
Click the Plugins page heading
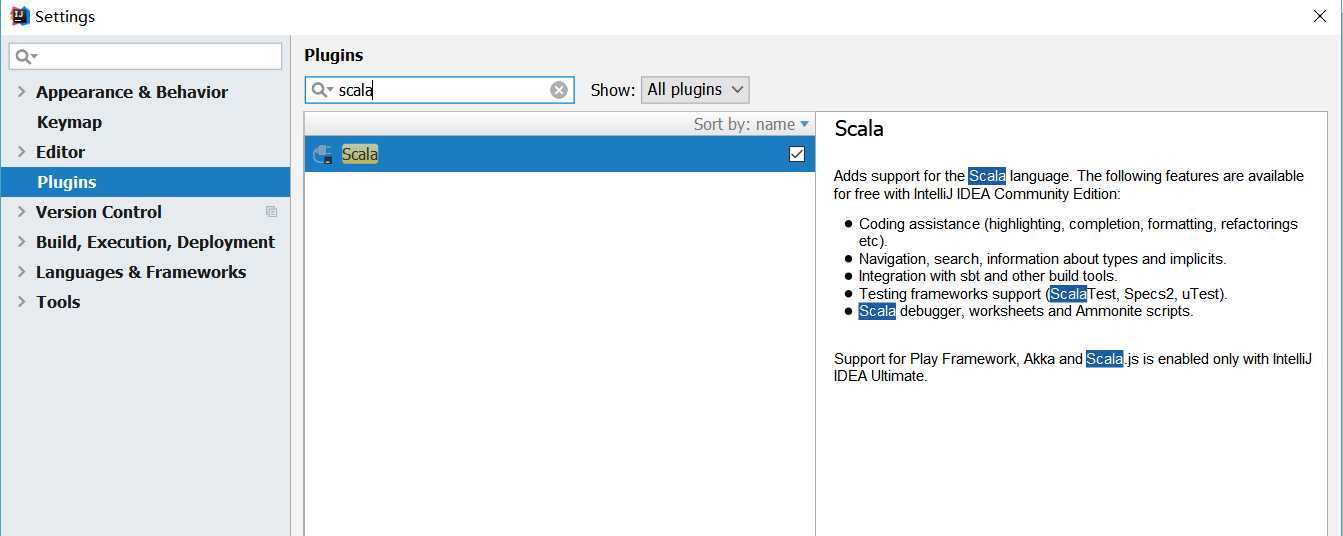coord(334,55)
